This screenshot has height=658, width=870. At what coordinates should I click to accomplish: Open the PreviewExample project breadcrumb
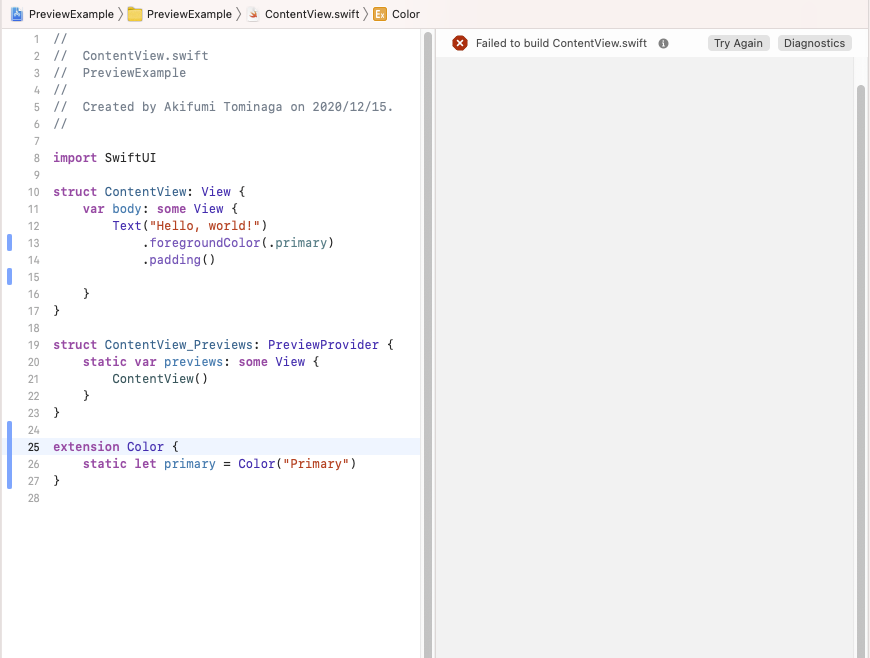pos(71,14)
